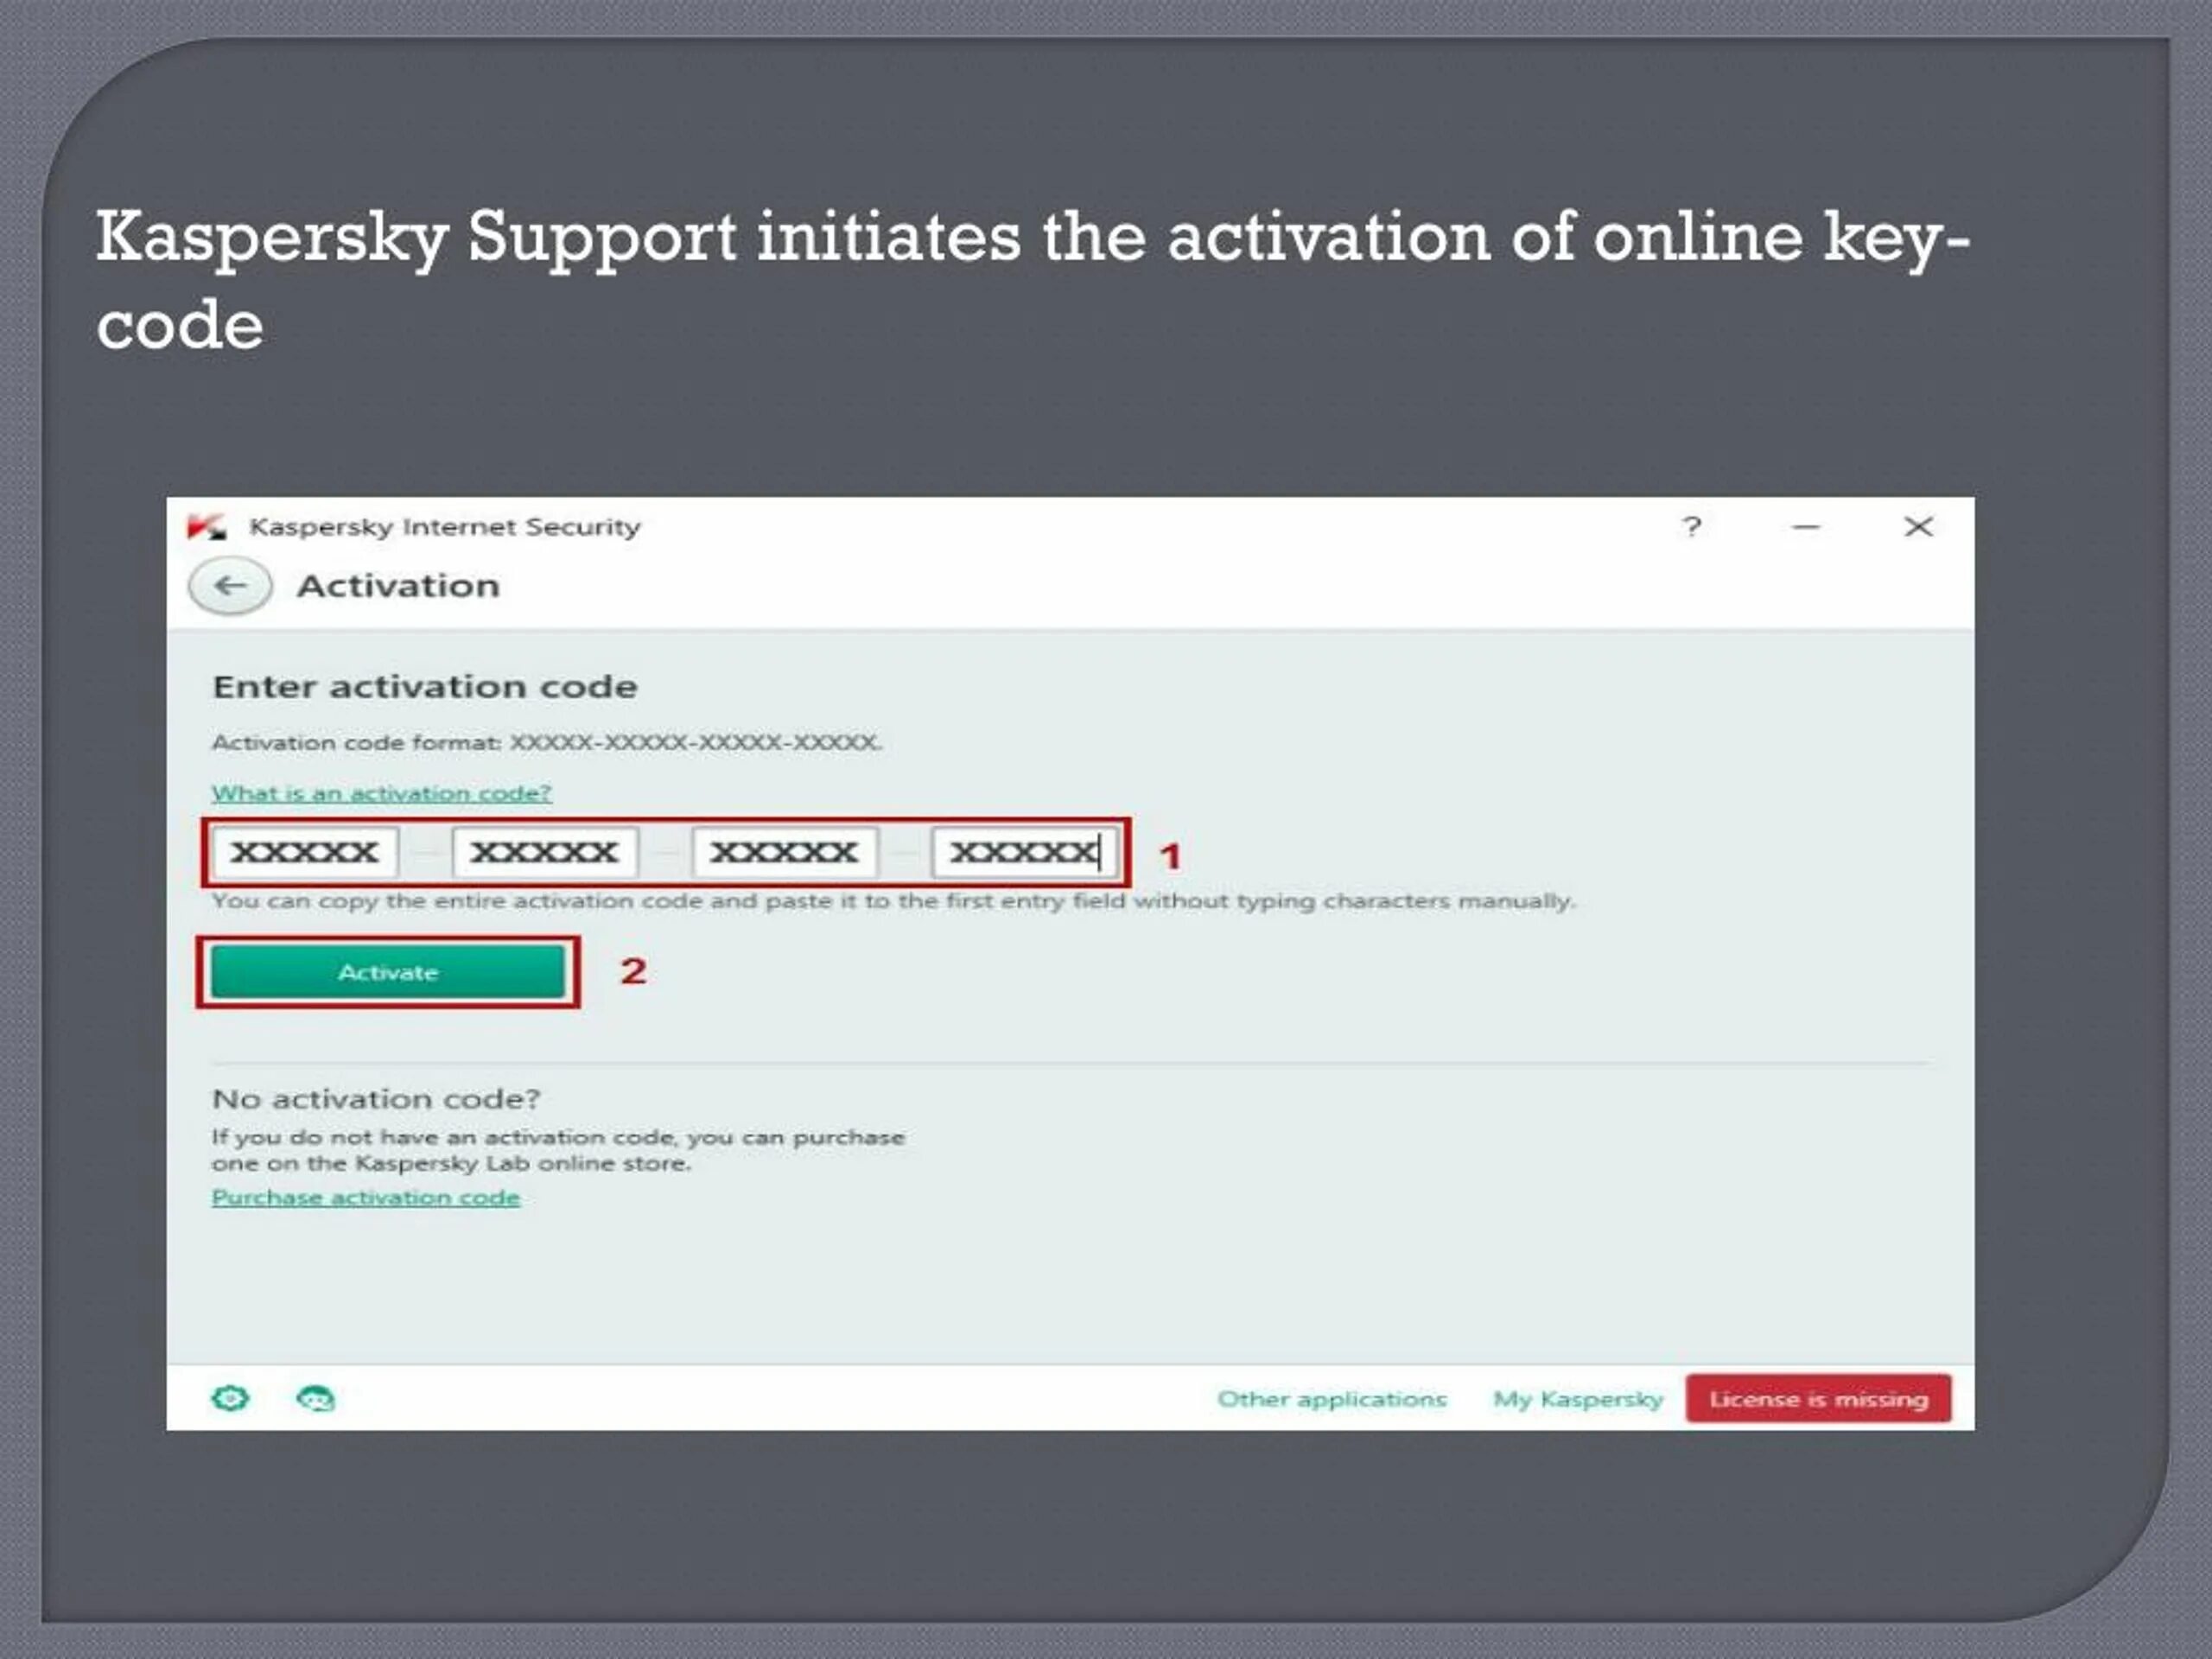
Task: Open the Other applications link
Action: [x=1331, y=1398]
